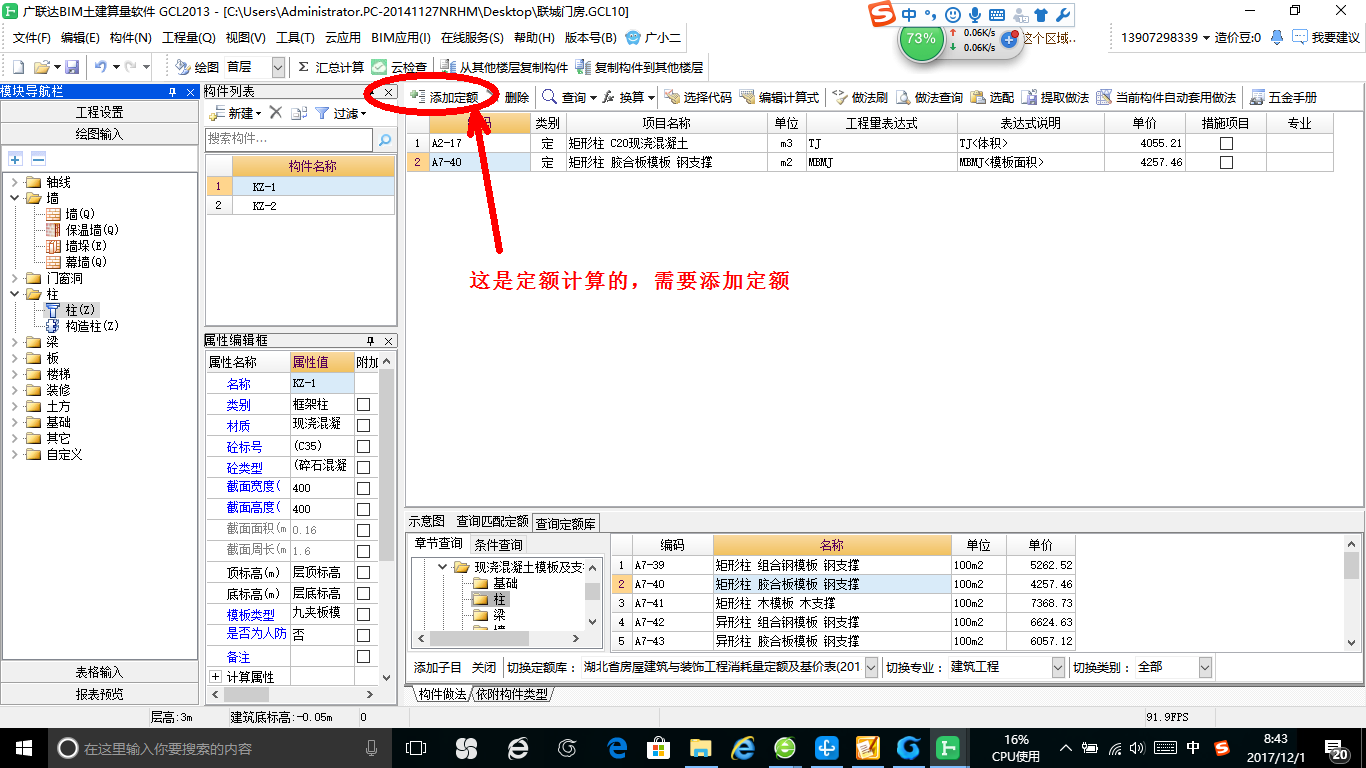This screenshot has width=1366, height=768.
Task: Switch to the 示意图 tab
Action: click(427, 521)
